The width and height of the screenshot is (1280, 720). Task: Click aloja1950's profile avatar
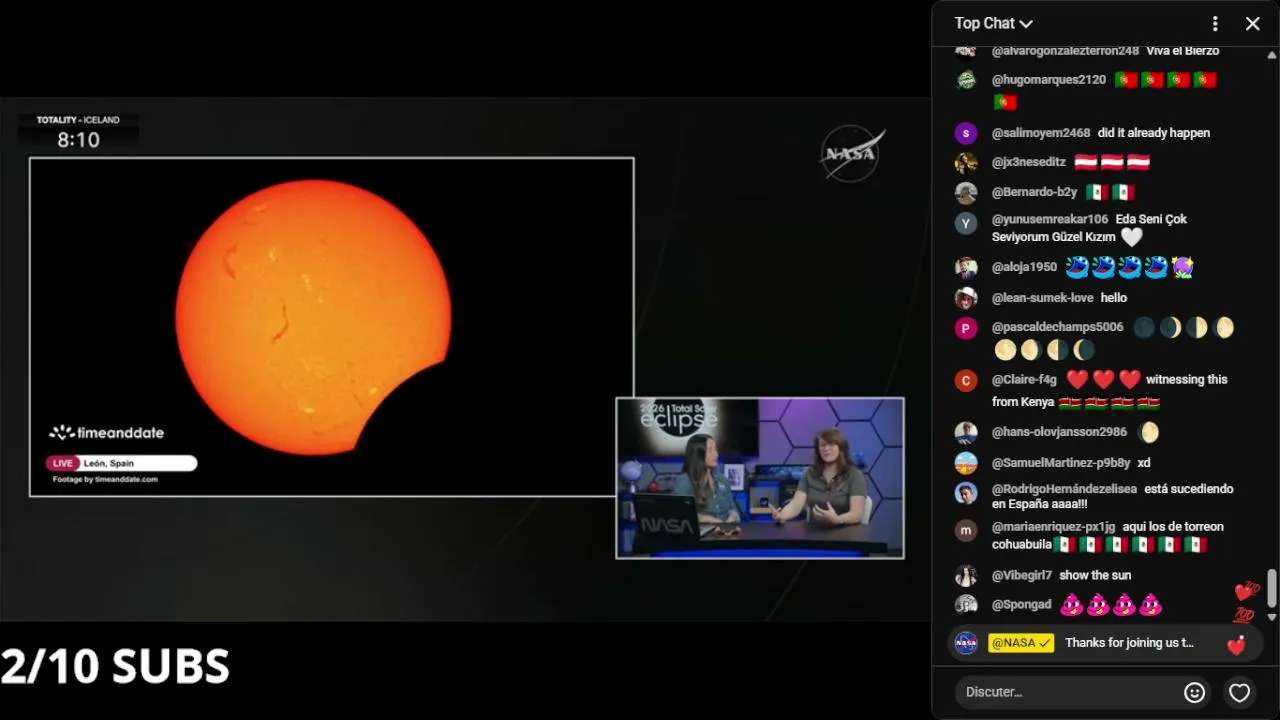click(966, 267)
